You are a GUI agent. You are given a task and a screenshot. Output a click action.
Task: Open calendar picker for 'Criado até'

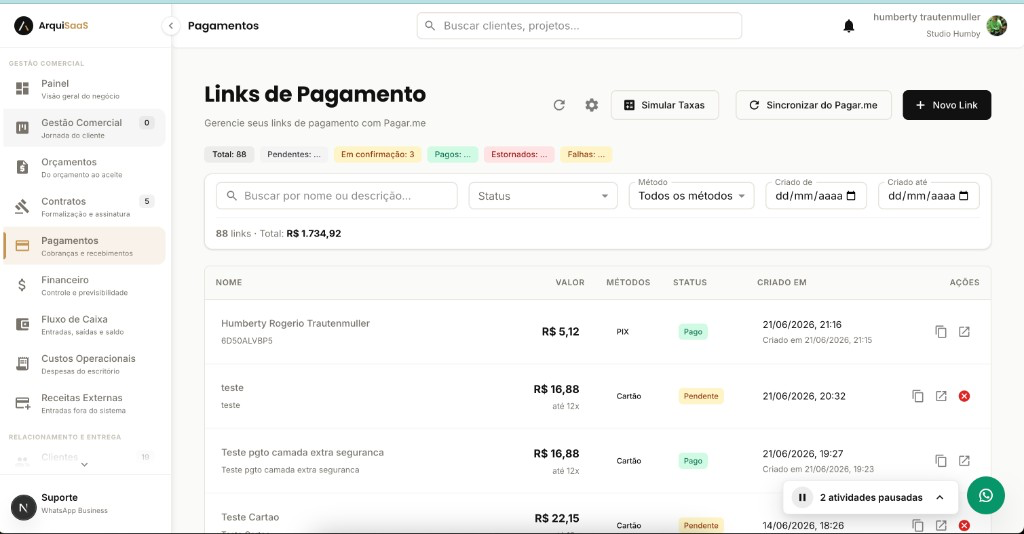(964, 196)
